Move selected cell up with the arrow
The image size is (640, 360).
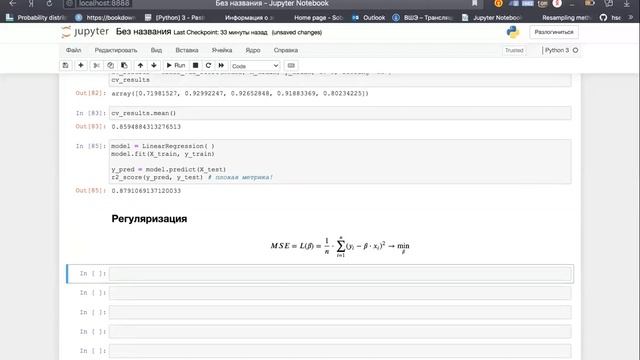140,65
